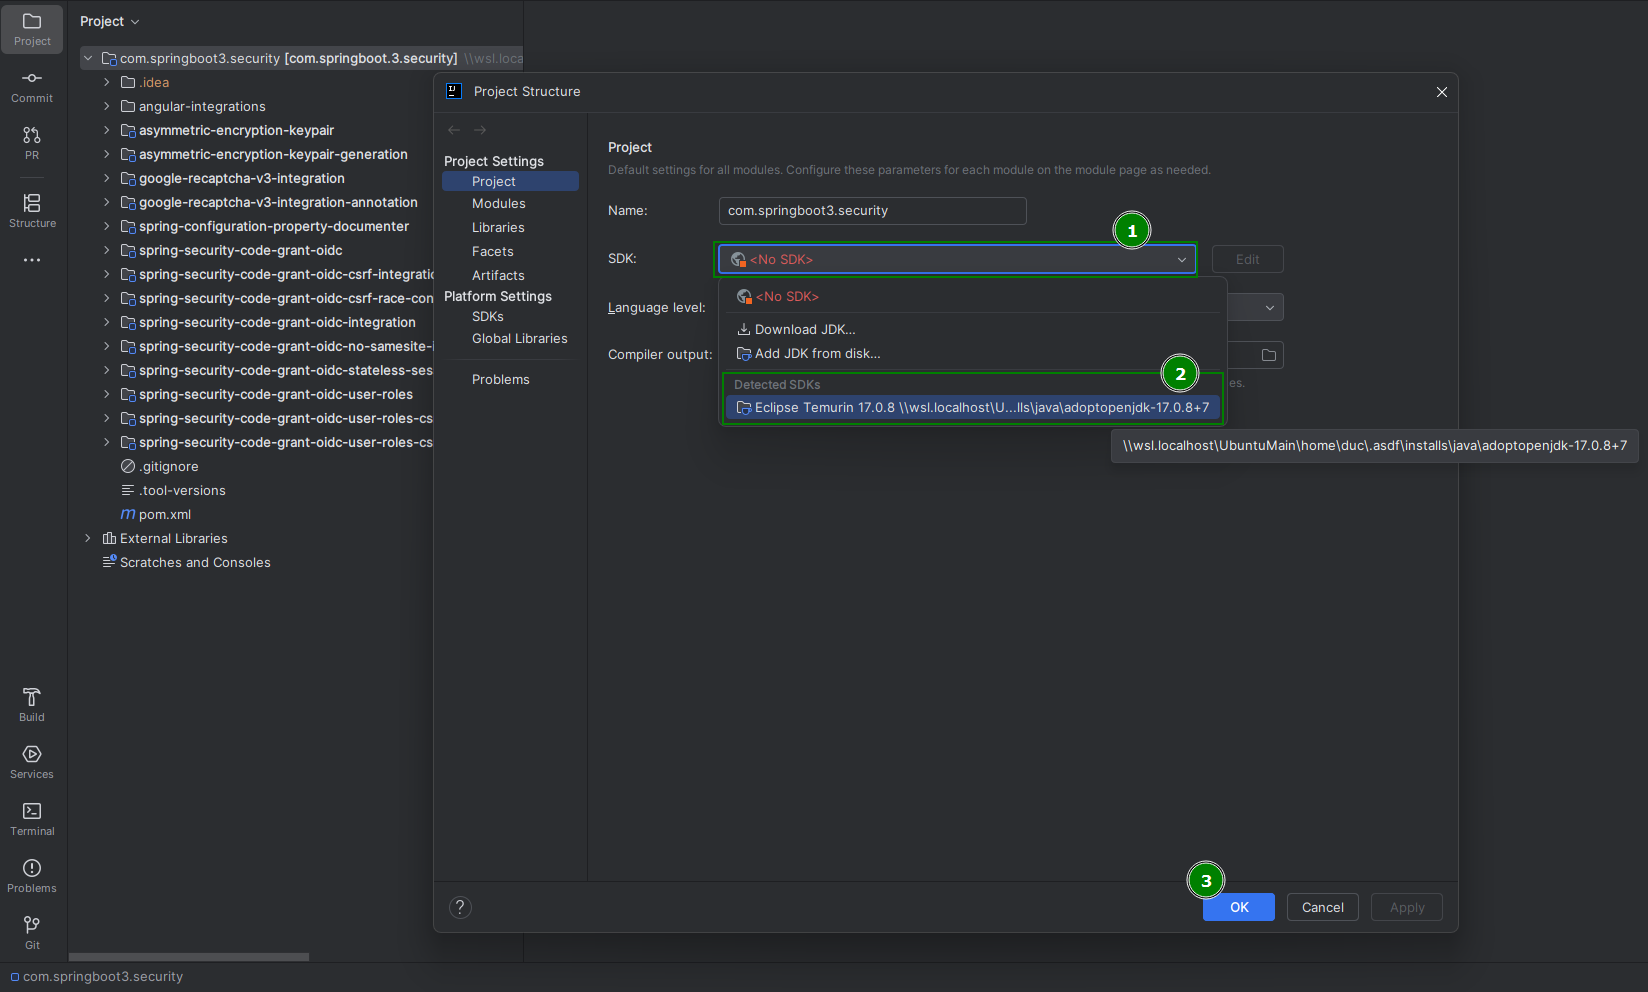Select spring-security-code-grant-oidc in tree
Viewport: 1648px width, 992px height.
(240, 250)
